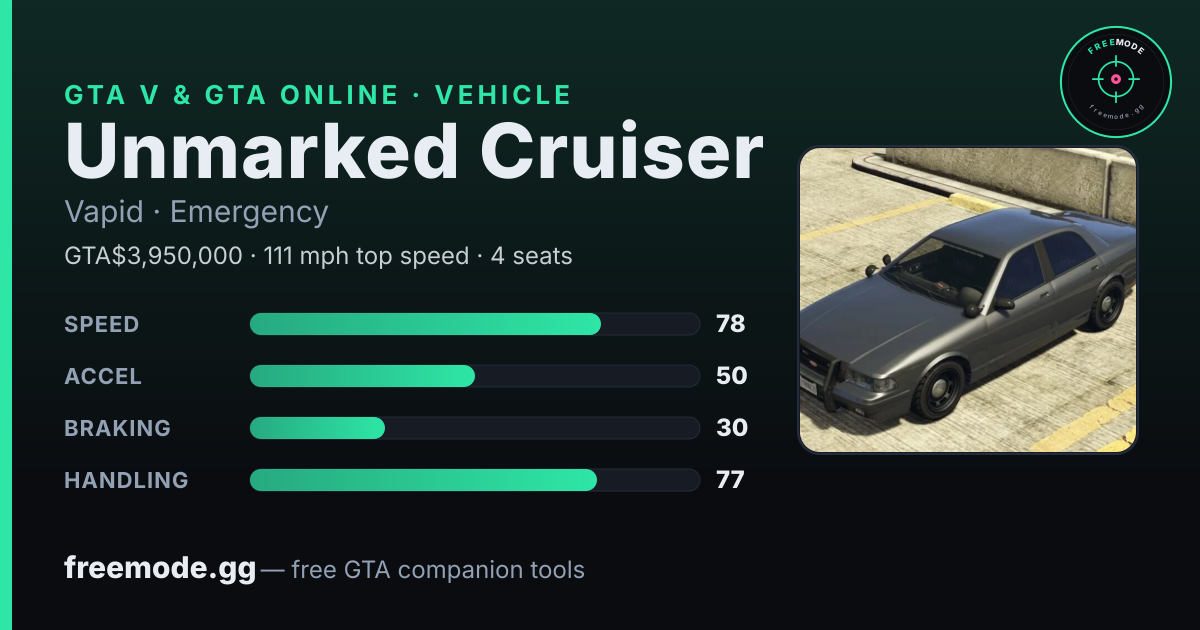Click the ACCEL stat label

coord(103,376)
